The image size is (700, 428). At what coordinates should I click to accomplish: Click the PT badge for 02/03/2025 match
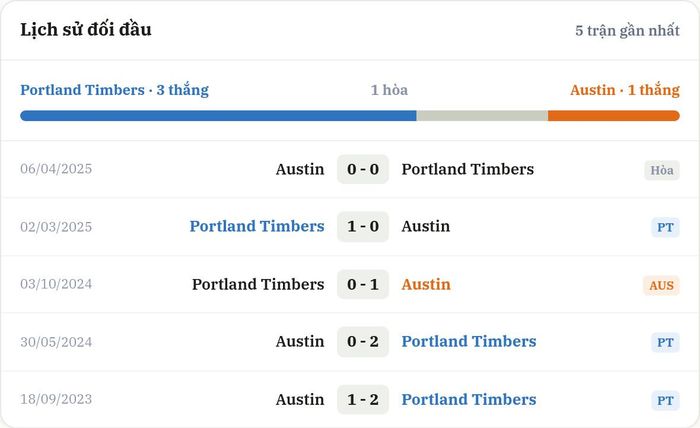665,227
